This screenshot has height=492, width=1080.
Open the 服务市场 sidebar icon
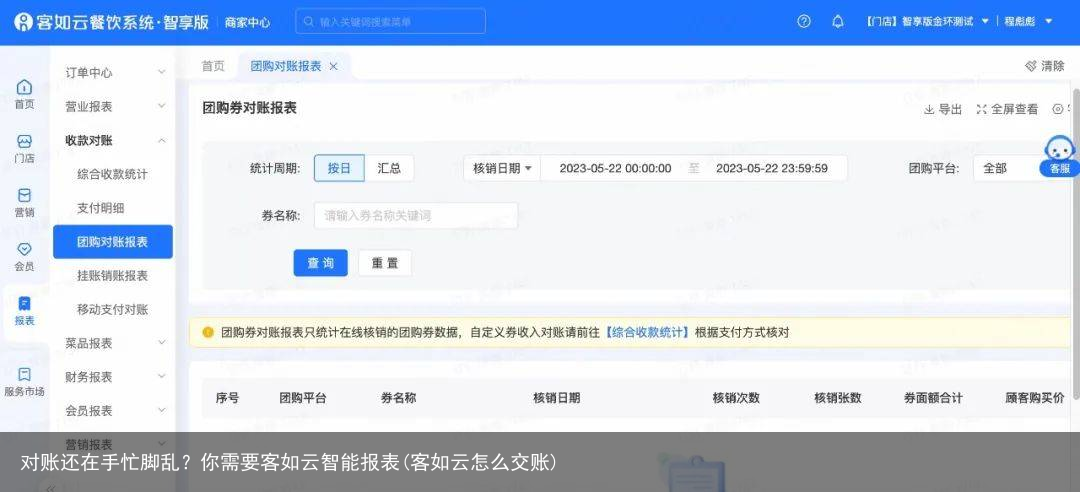pyautogui.click(x=24, y=382)
